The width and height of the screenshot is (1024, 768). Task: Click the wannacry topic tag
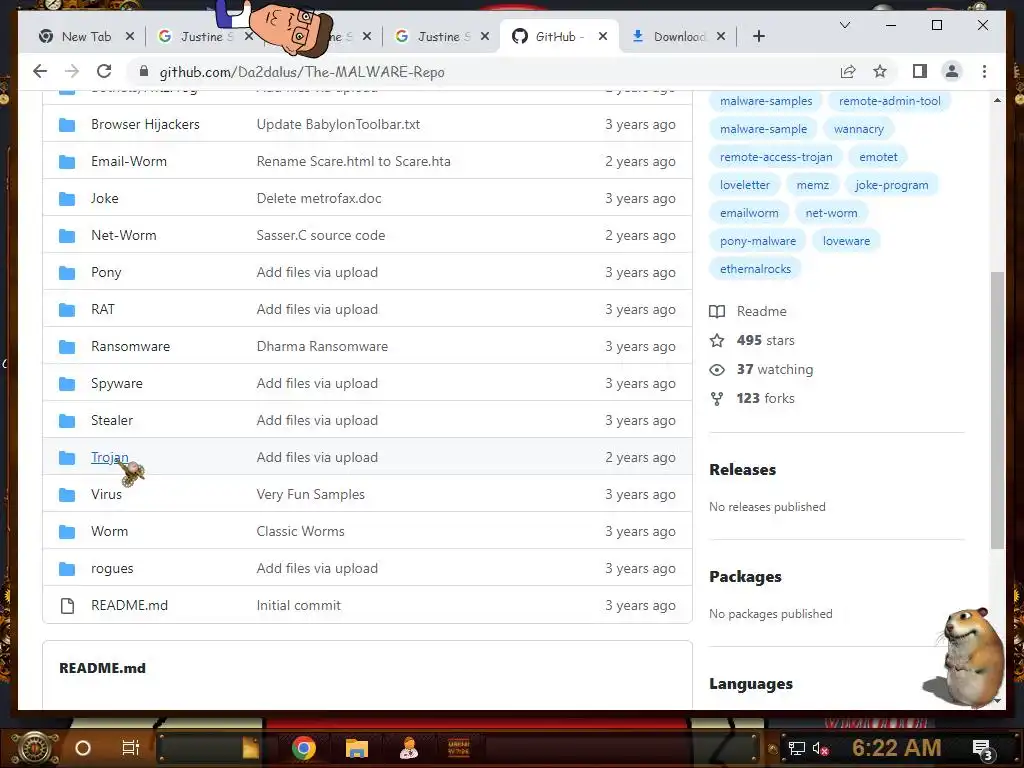click(x=859, y=129)
